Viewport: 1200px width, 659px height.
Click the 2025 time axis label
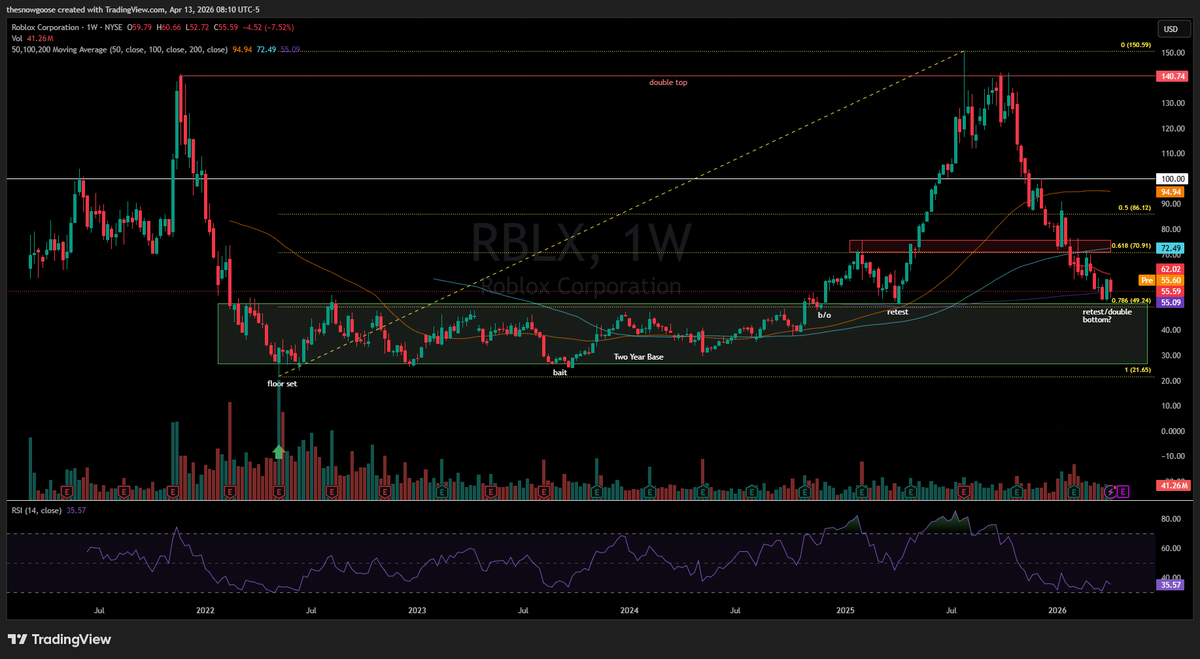point(845,609)
